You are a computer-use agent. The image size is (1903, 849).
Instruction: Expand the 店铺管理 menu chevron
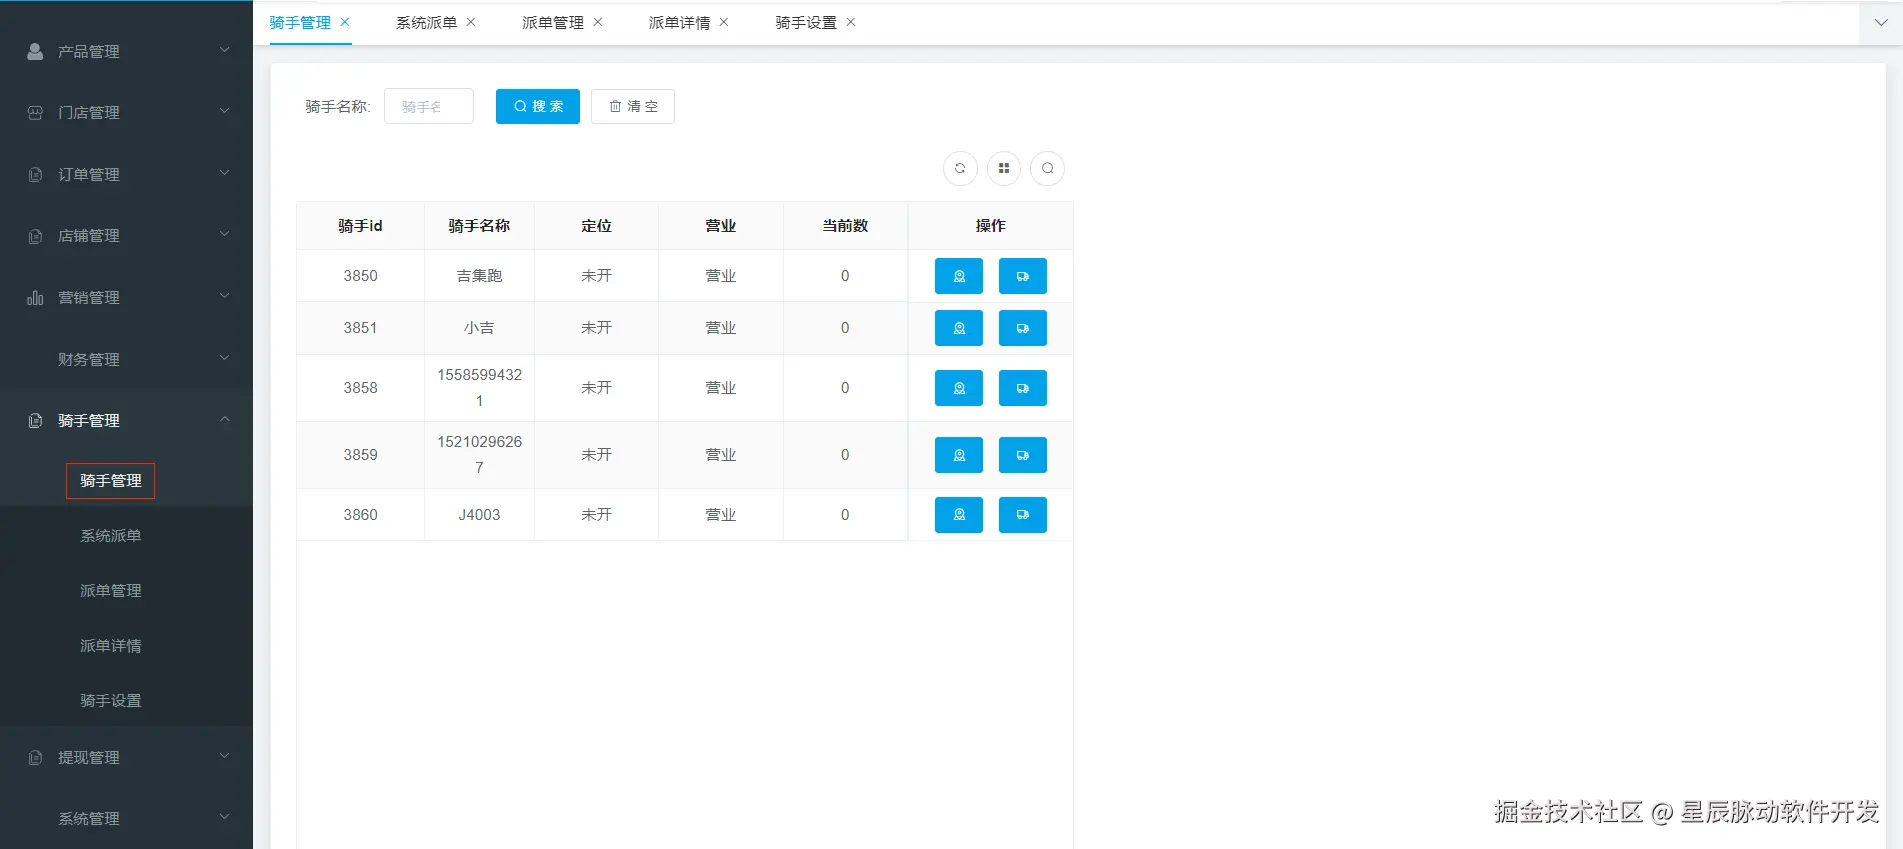(225, 234)
